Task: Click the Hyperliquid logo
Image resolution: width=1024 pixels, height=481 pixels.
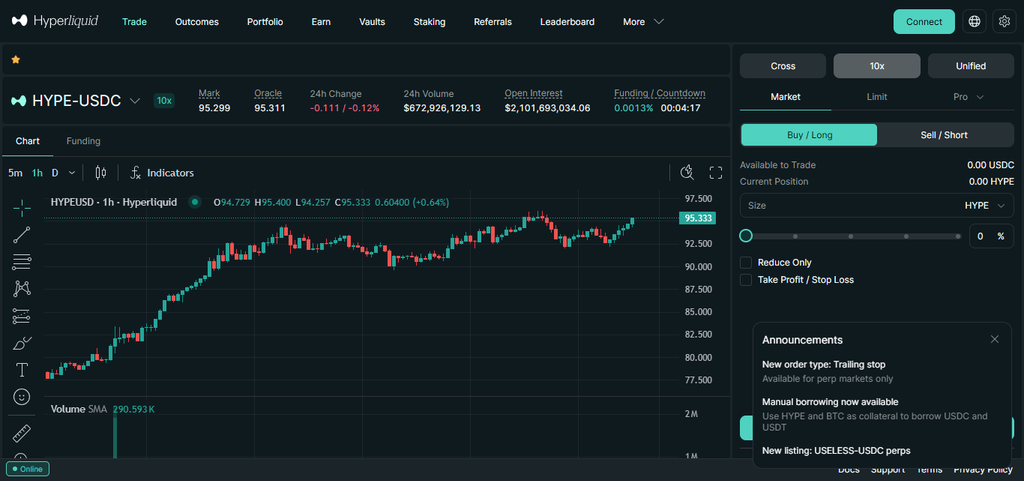Action: pyautogui.click(x=55, y=21)
